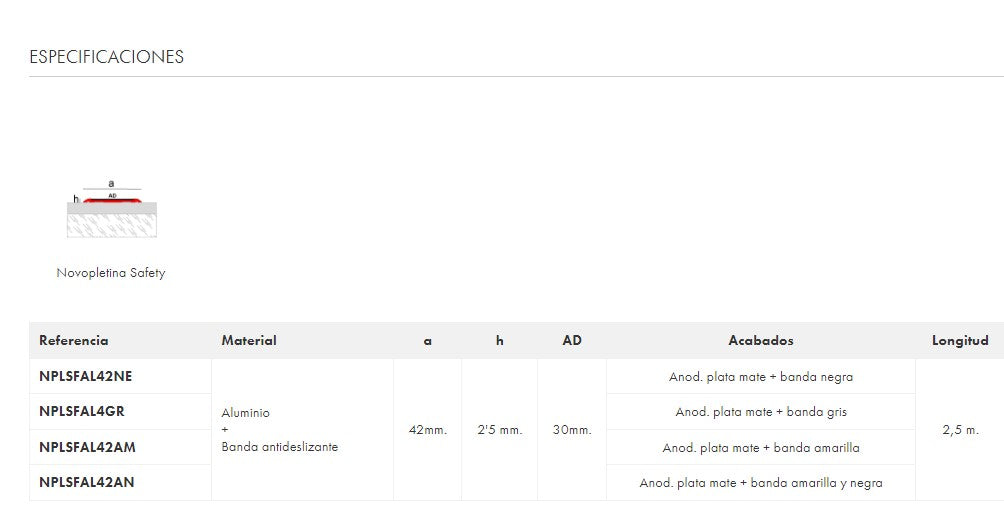Click the ESPECIFICACIONES section heading
1004x517 pixels.
click(x=106, y=57)
